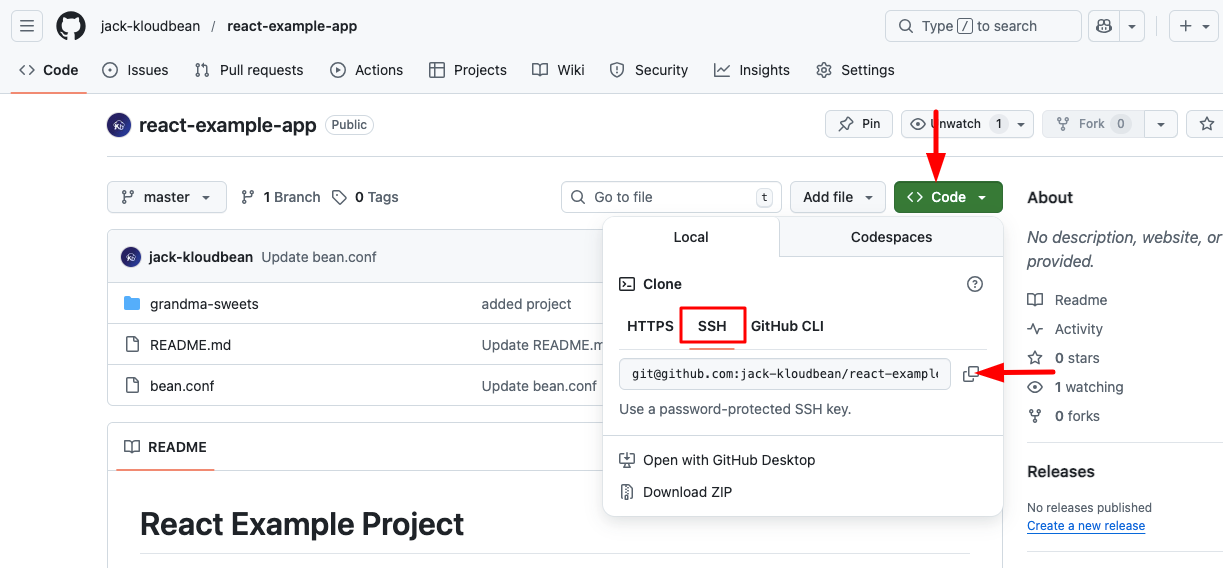Open the grandma-sweets folder
Image resolution: width=1223 pixels, height=568 pixels.
(x=204, y=304)
